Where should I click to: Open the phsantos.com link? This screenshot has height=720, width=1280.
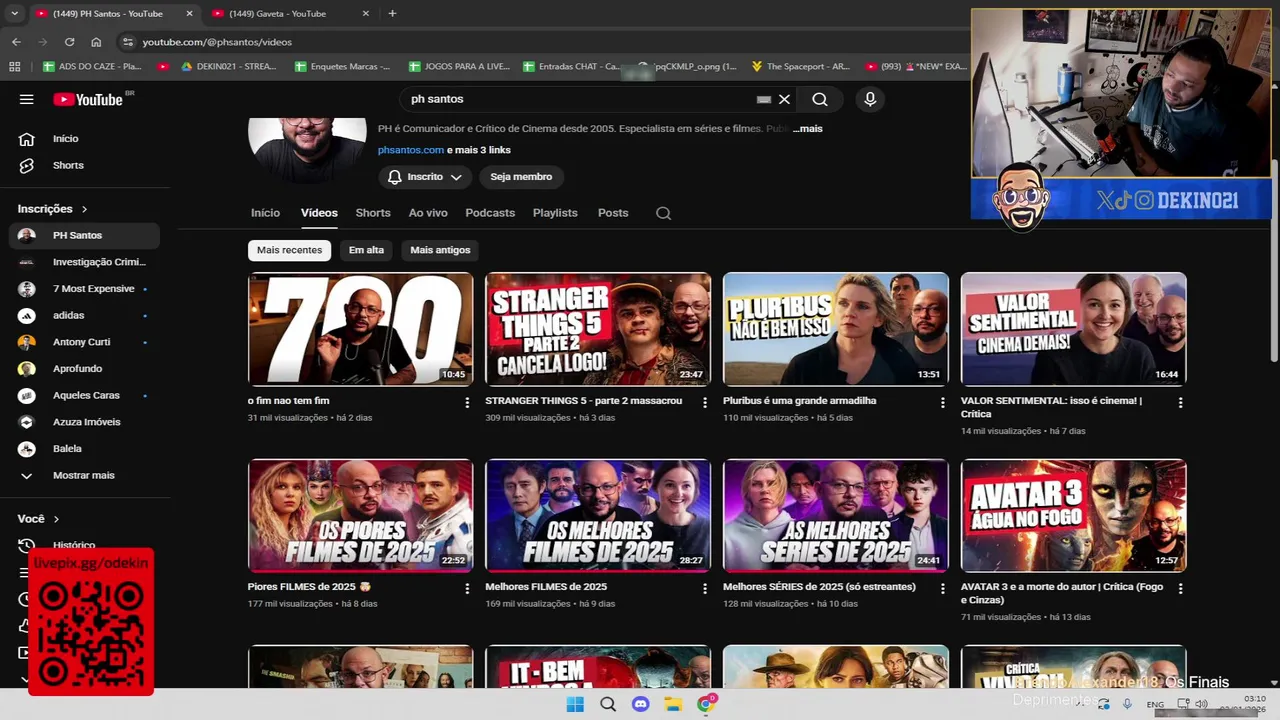click(x=411, y=150)
